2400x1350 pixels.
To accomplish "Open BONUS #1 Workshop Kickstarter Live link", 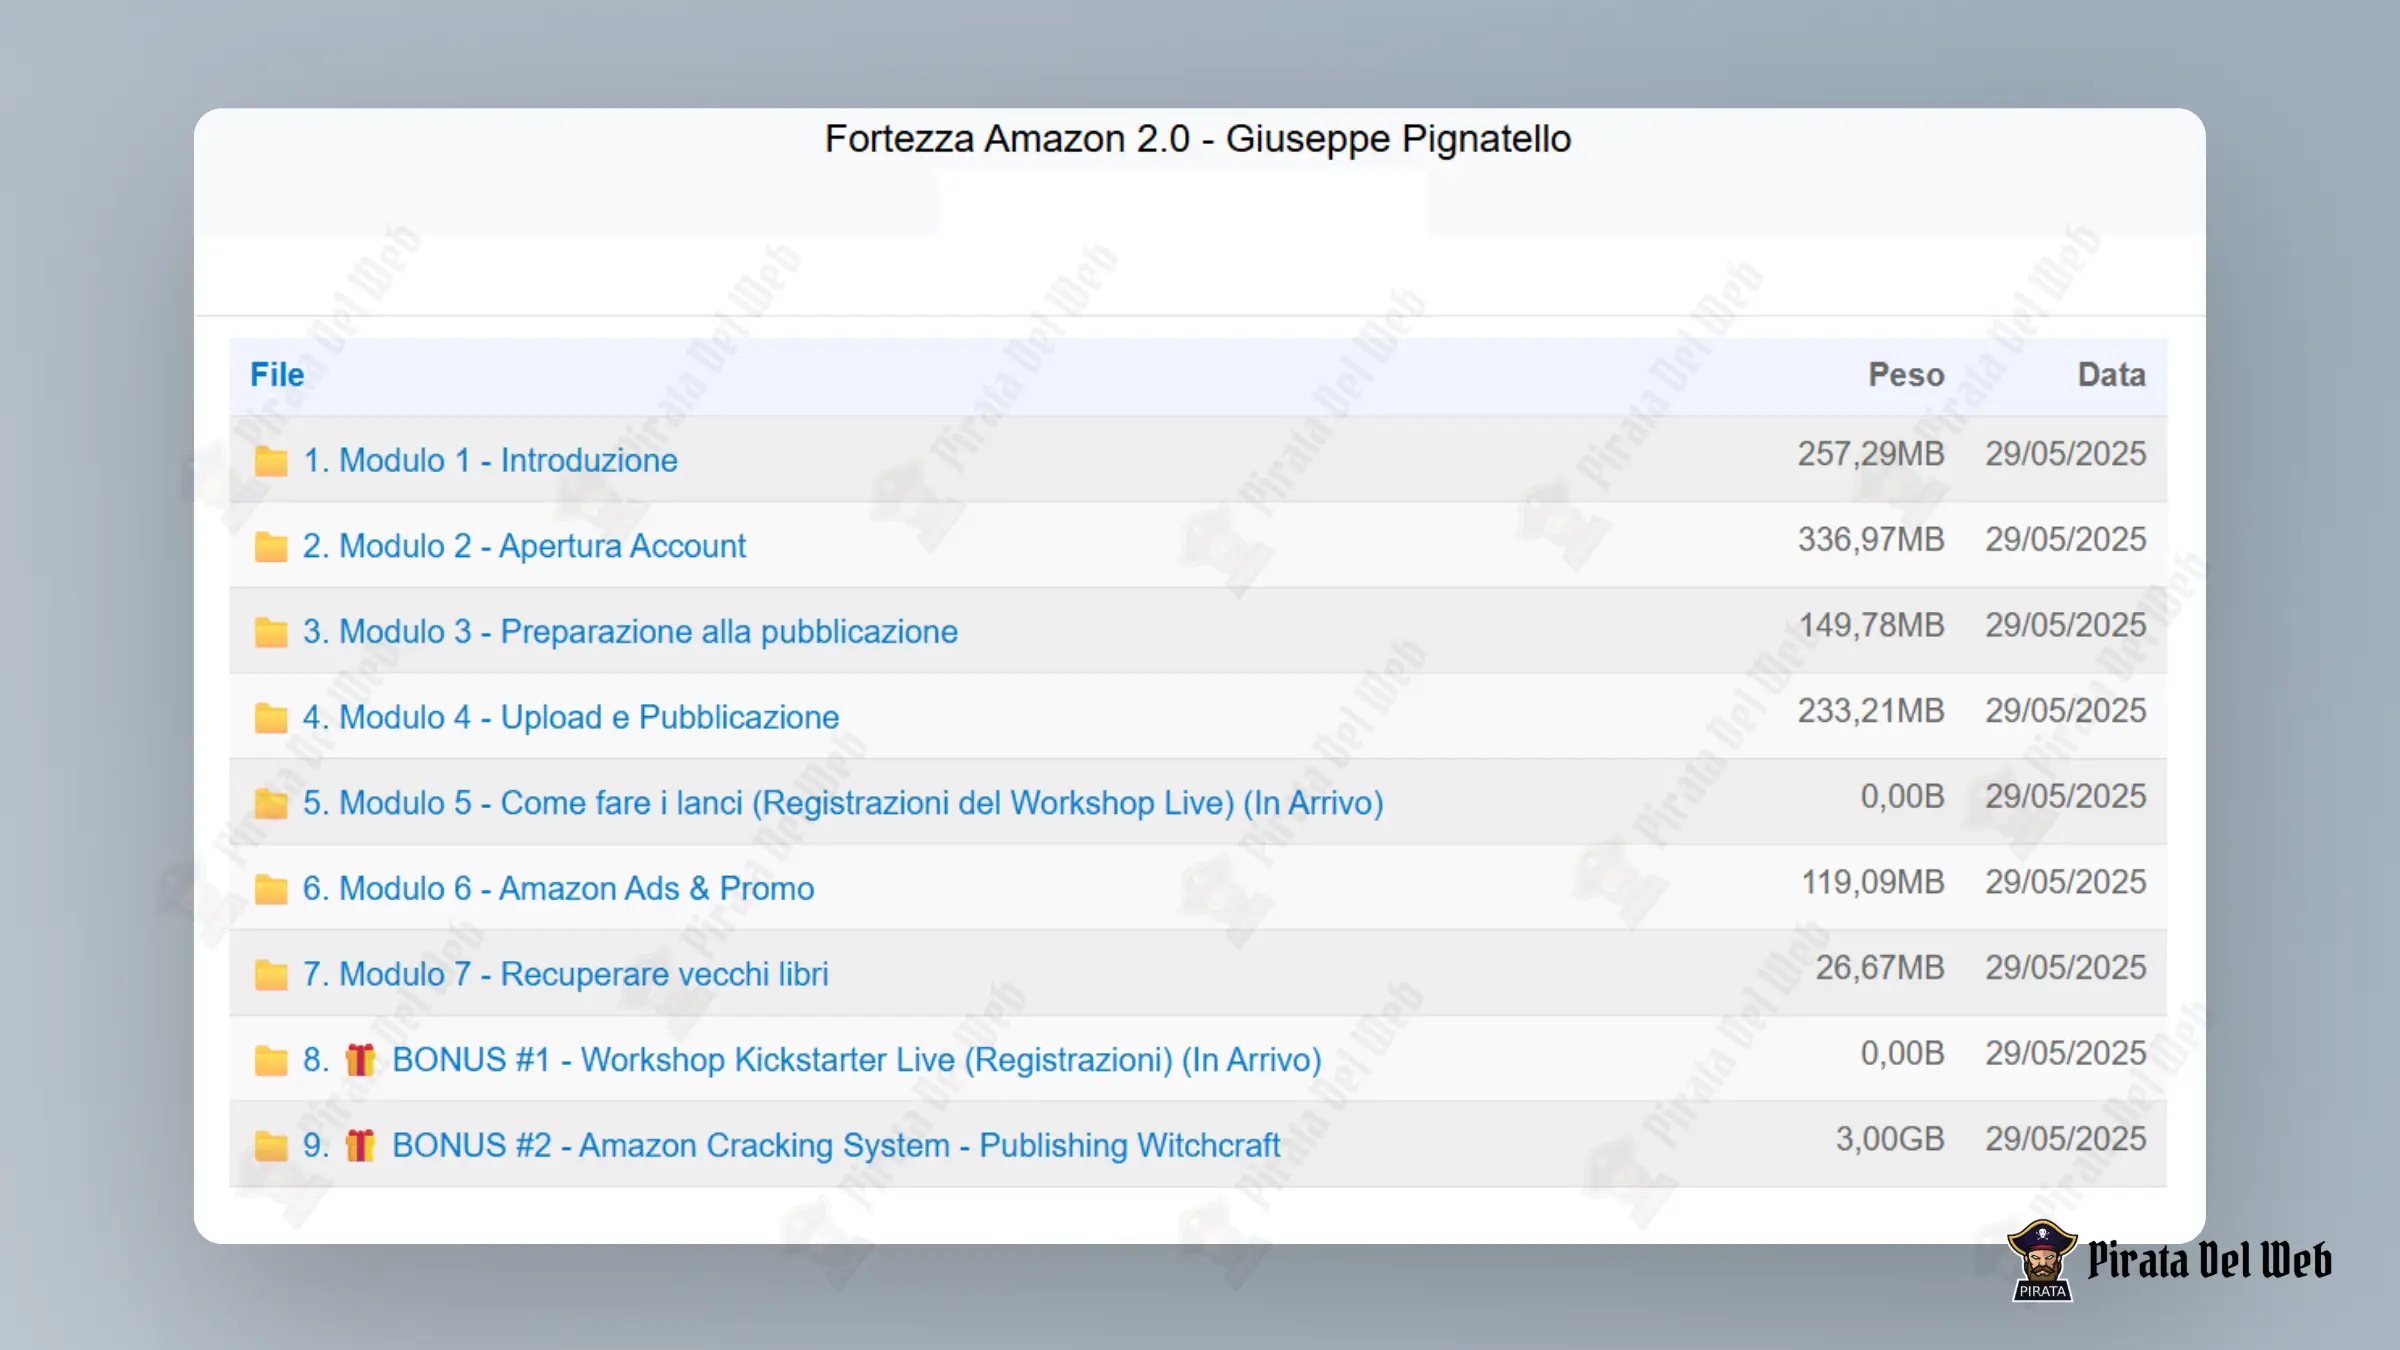I will 856,1060.
